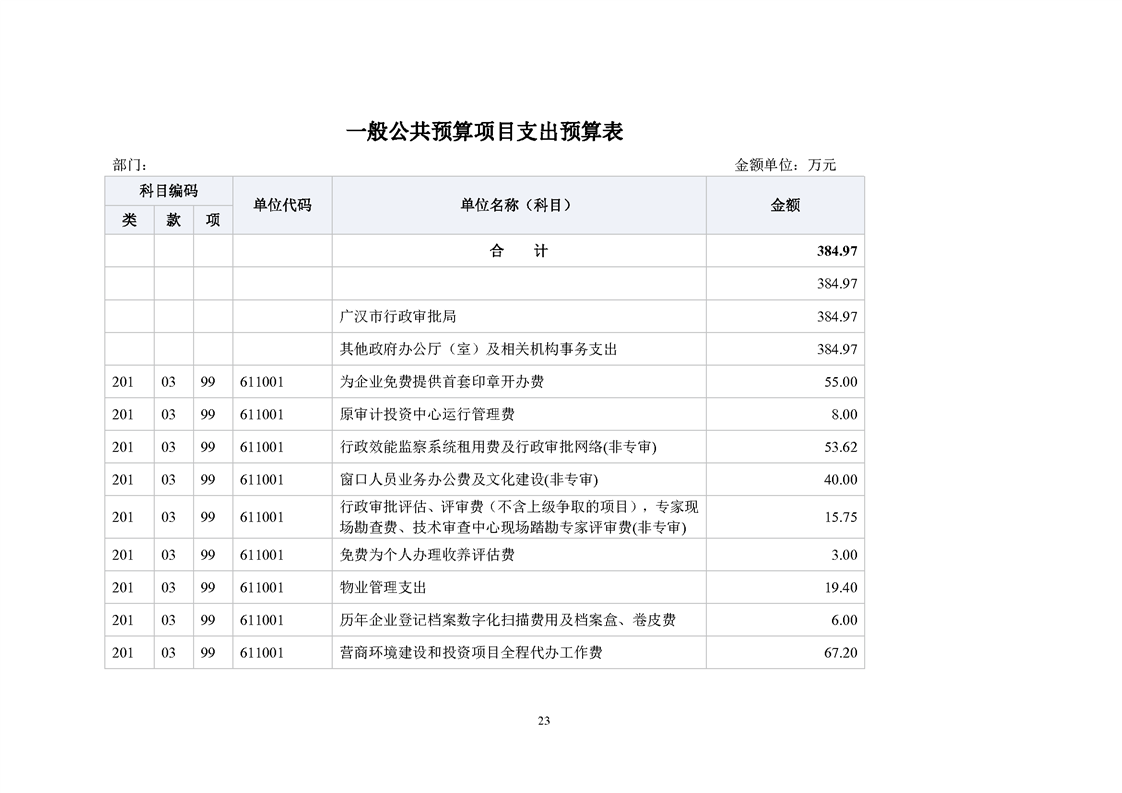Select 384.97 beside 广汉市行政审批局

[x=837, y=316]
